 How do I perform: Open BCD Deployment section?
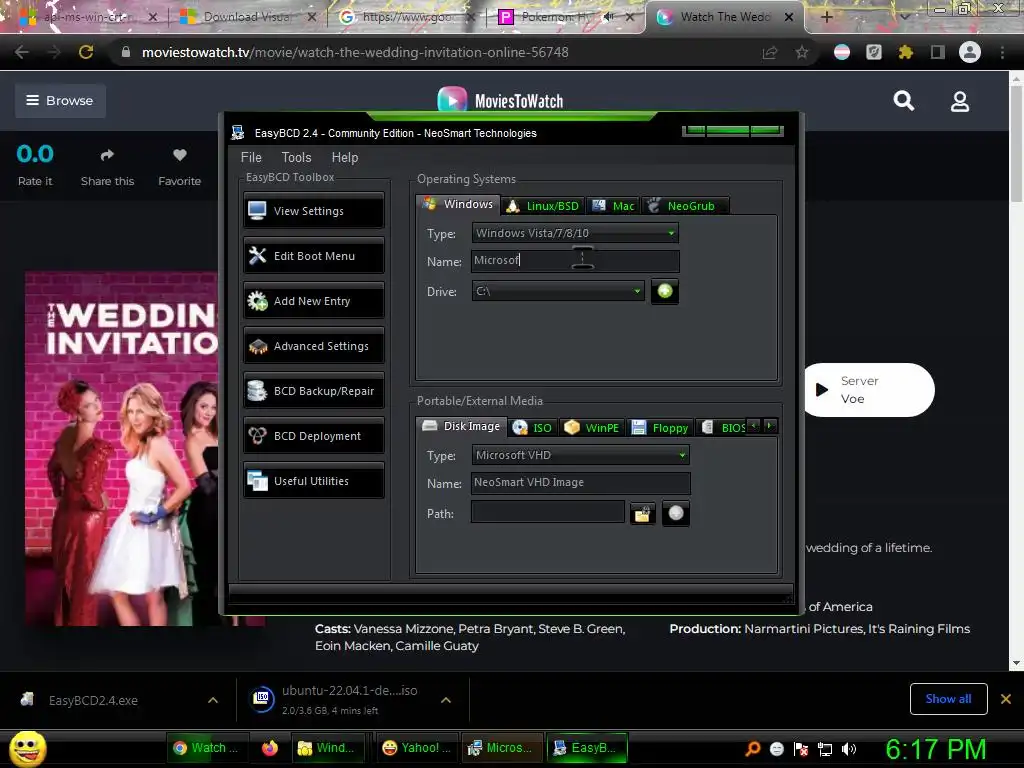[x=313, y=436]
